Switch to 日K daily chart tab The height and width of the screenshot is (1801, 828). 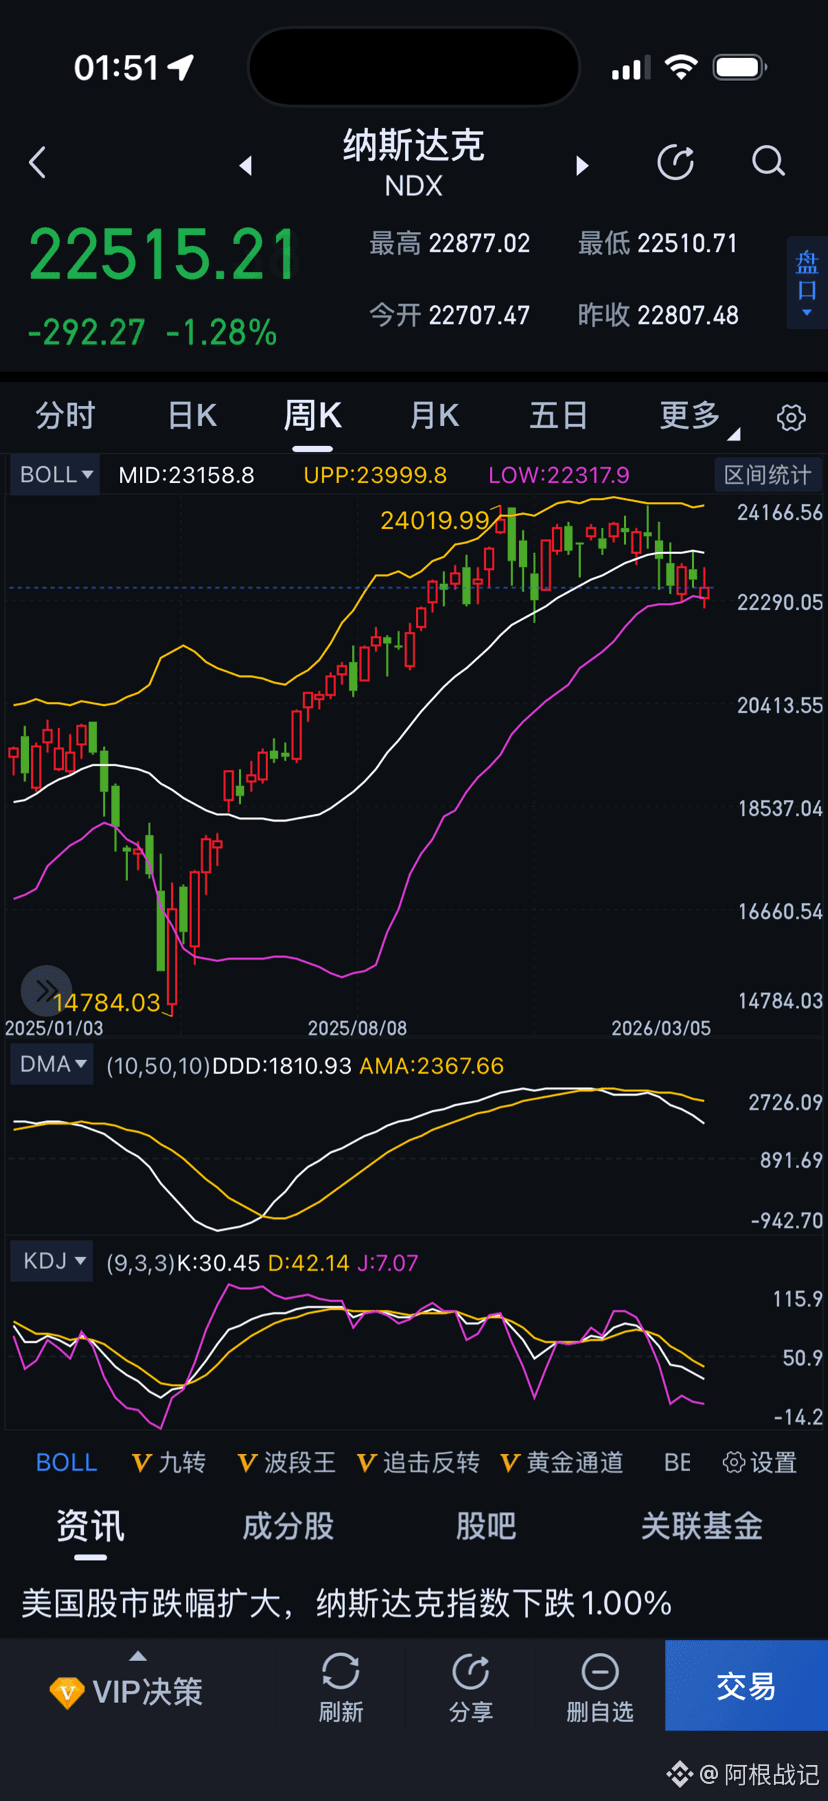(192, 416)
